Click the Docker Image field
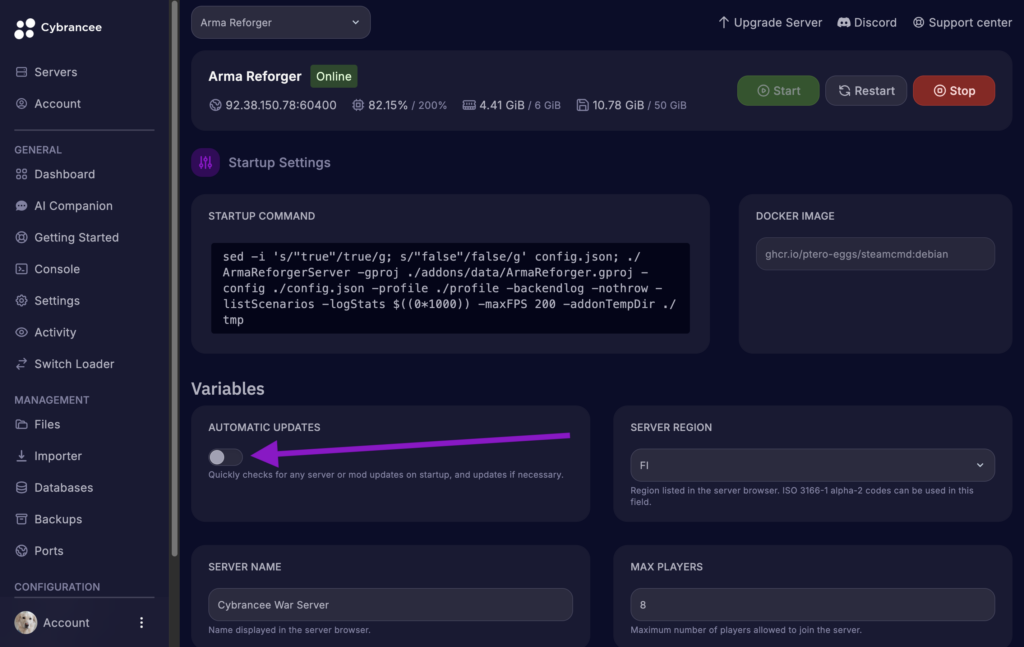Viewport: 1024px width, 647px height. (875, 254)
